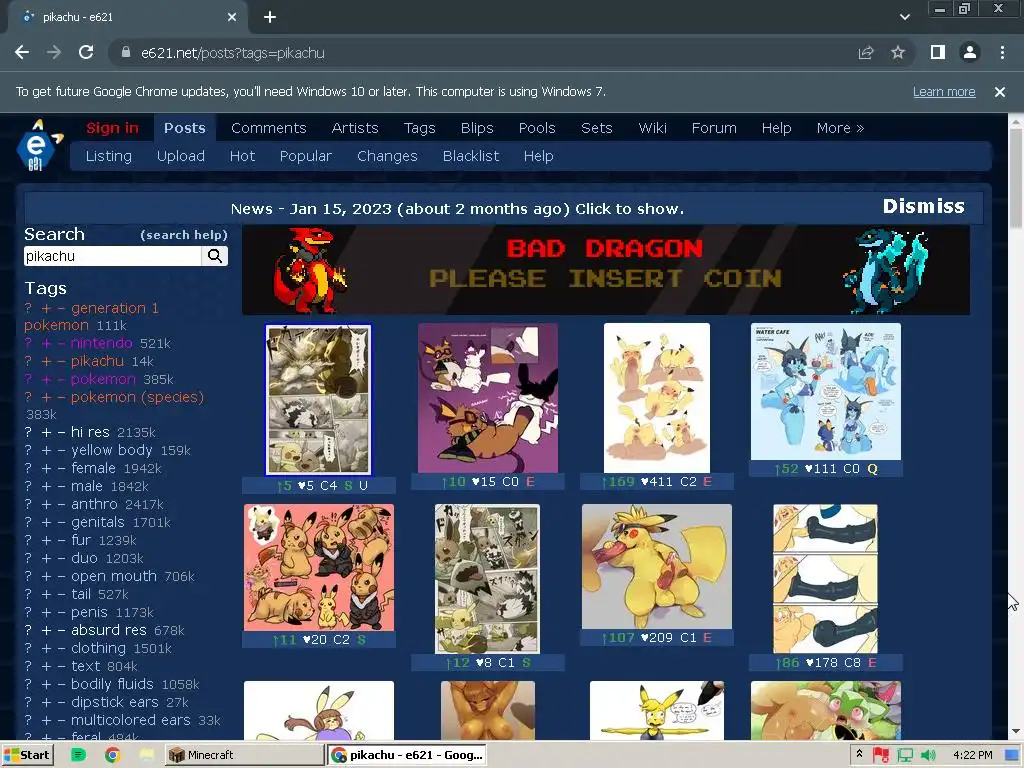Open the pinned folder icon on taskbar
Viewport: 1024px width, 768px height.
147,755
